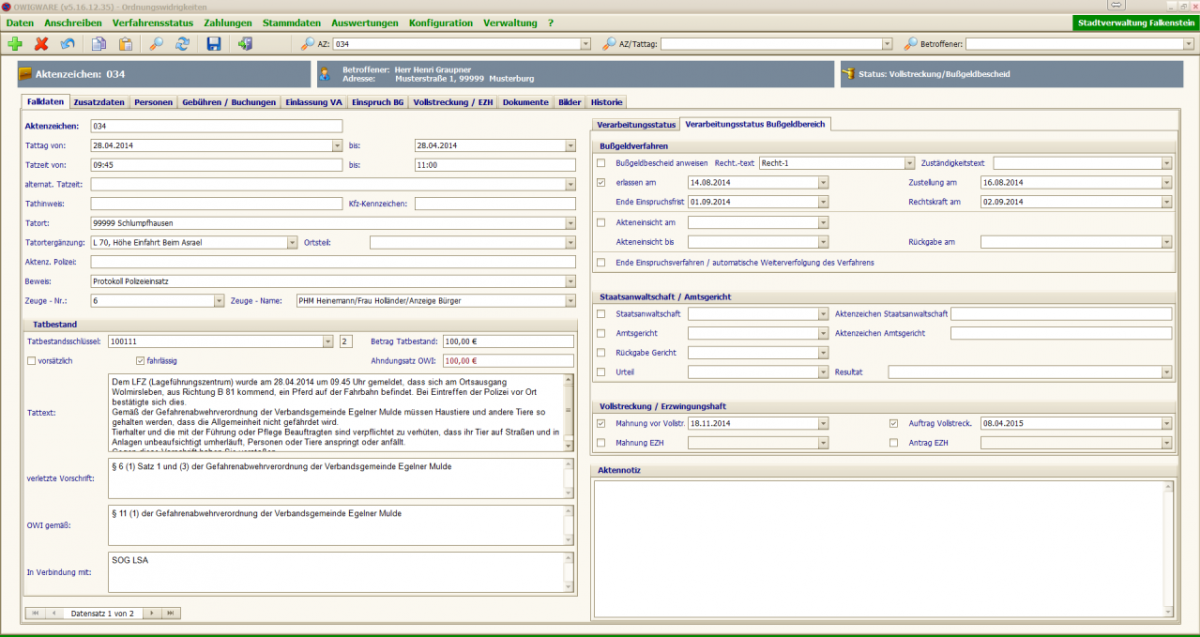This screenshot has width=1200, height=637.
Task: Enable the vorsätzlich checkbox
Action: click(x=31, y=361)
